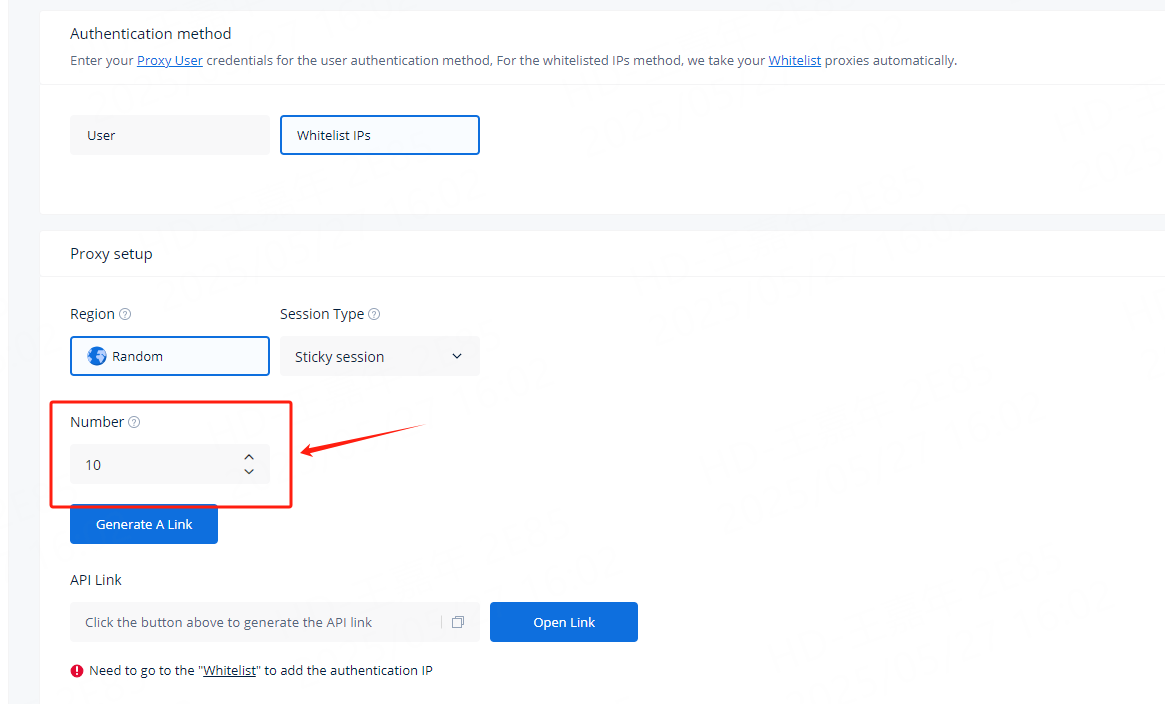
Task: Click the help icon next to Region
Action: (125, 314)
